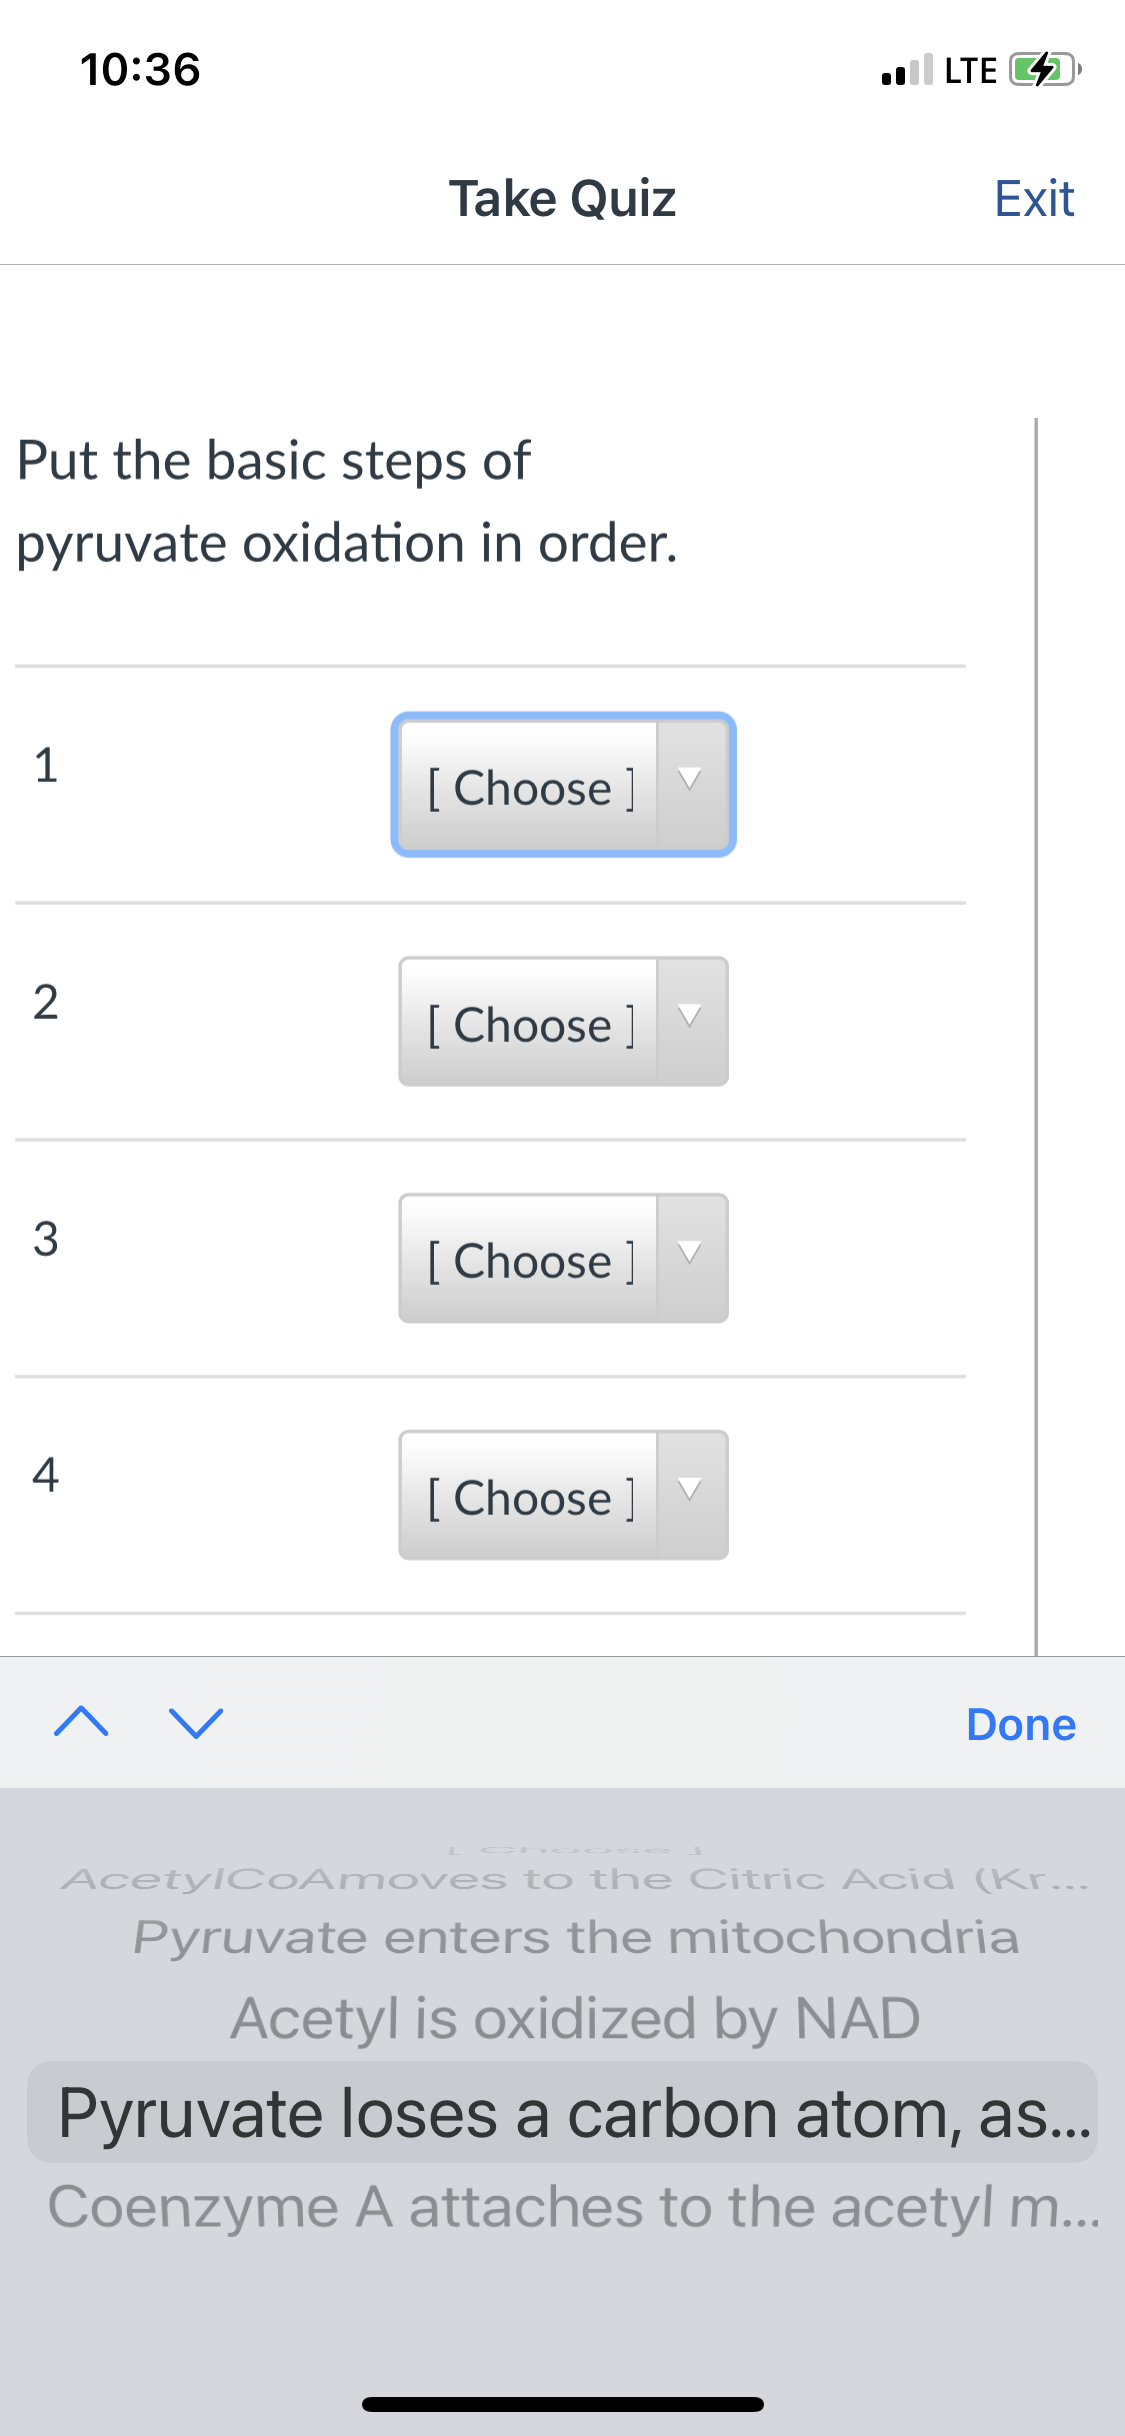
Task: Select 'Pyruvate enters the mitochondria' option
Action: pos(576,1937)
